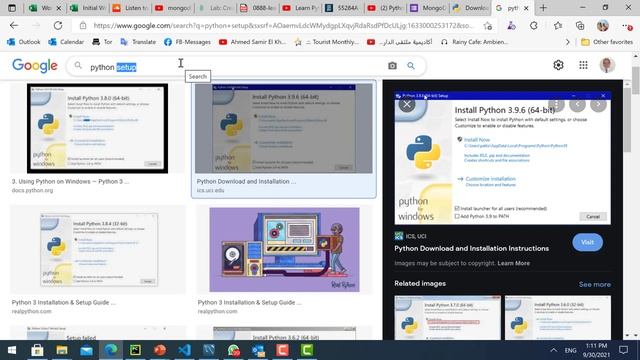Close the image preview panel
Viewport: 640px width, 360px height.
[x=407, y=104]
